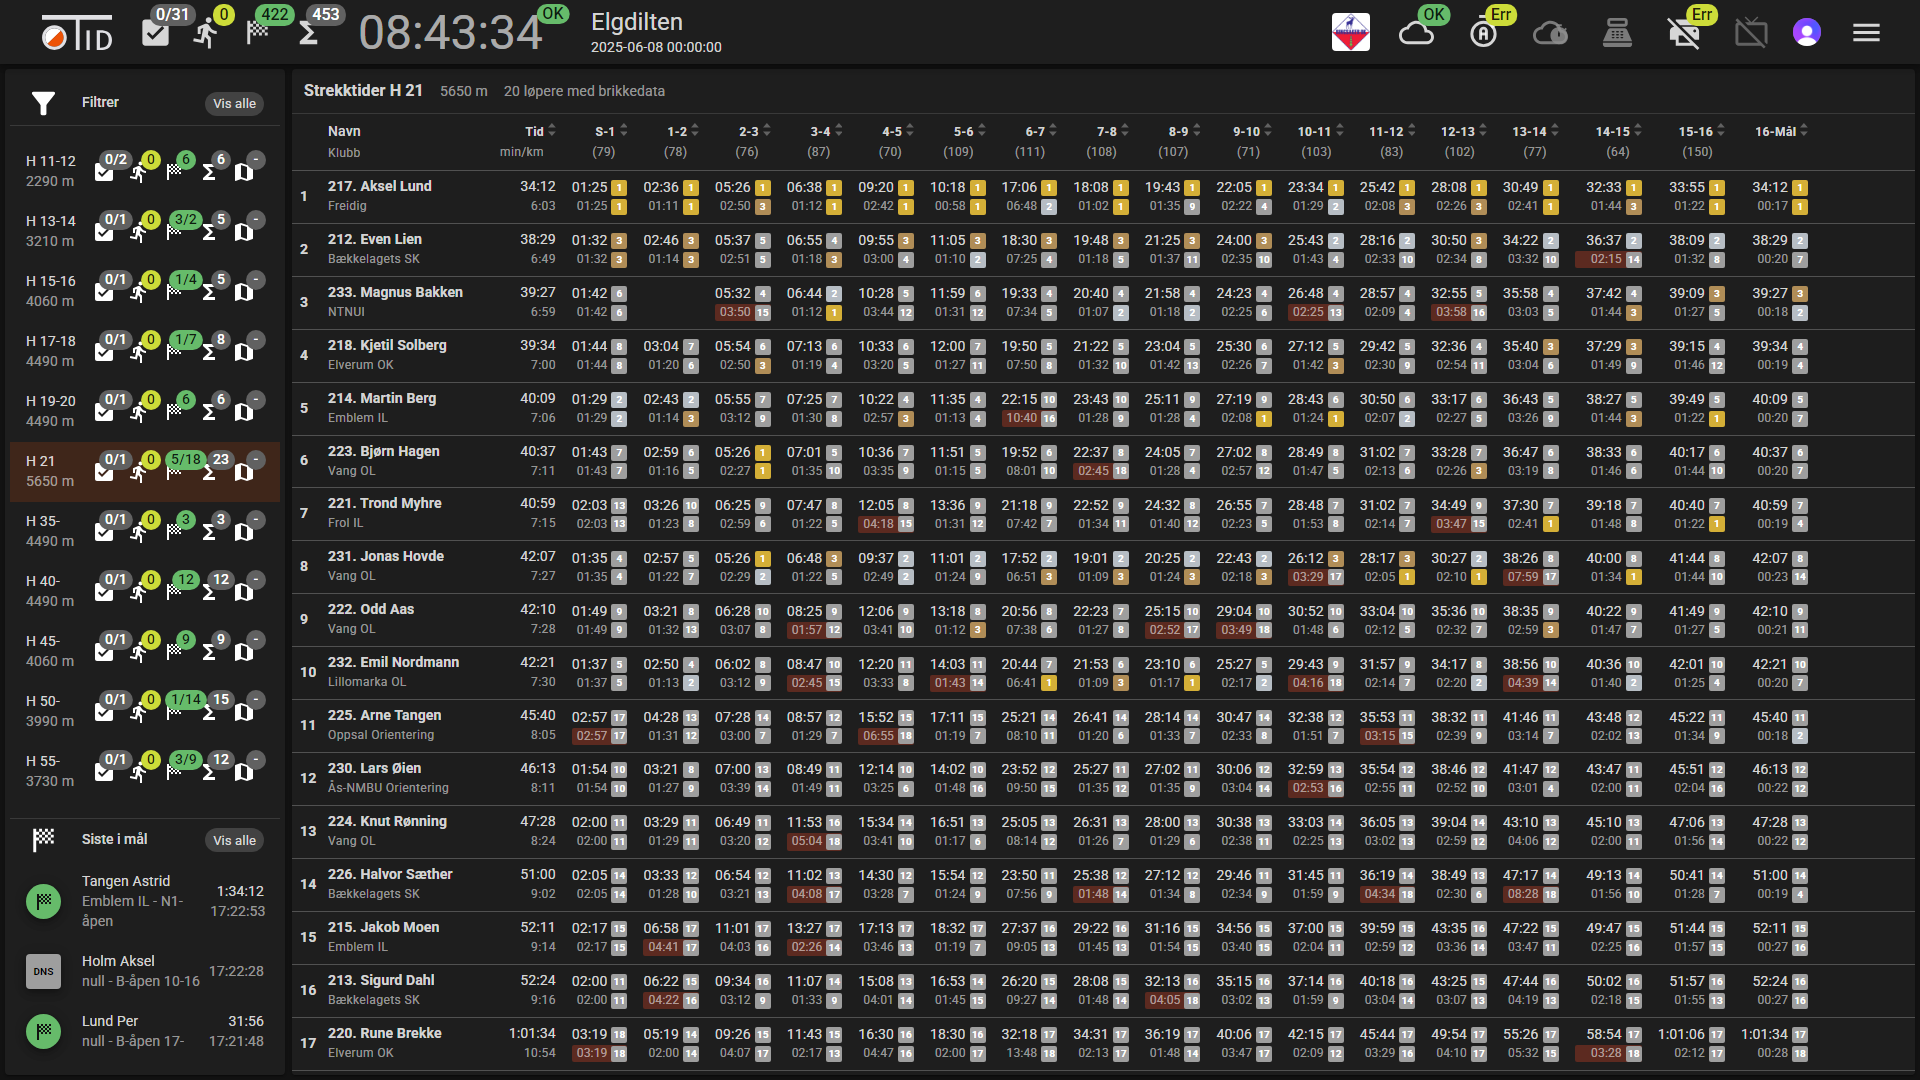Toggle registered checkbox icon for H 35-
This screenshot has width=1920, height=1080.
pos(104,532)
